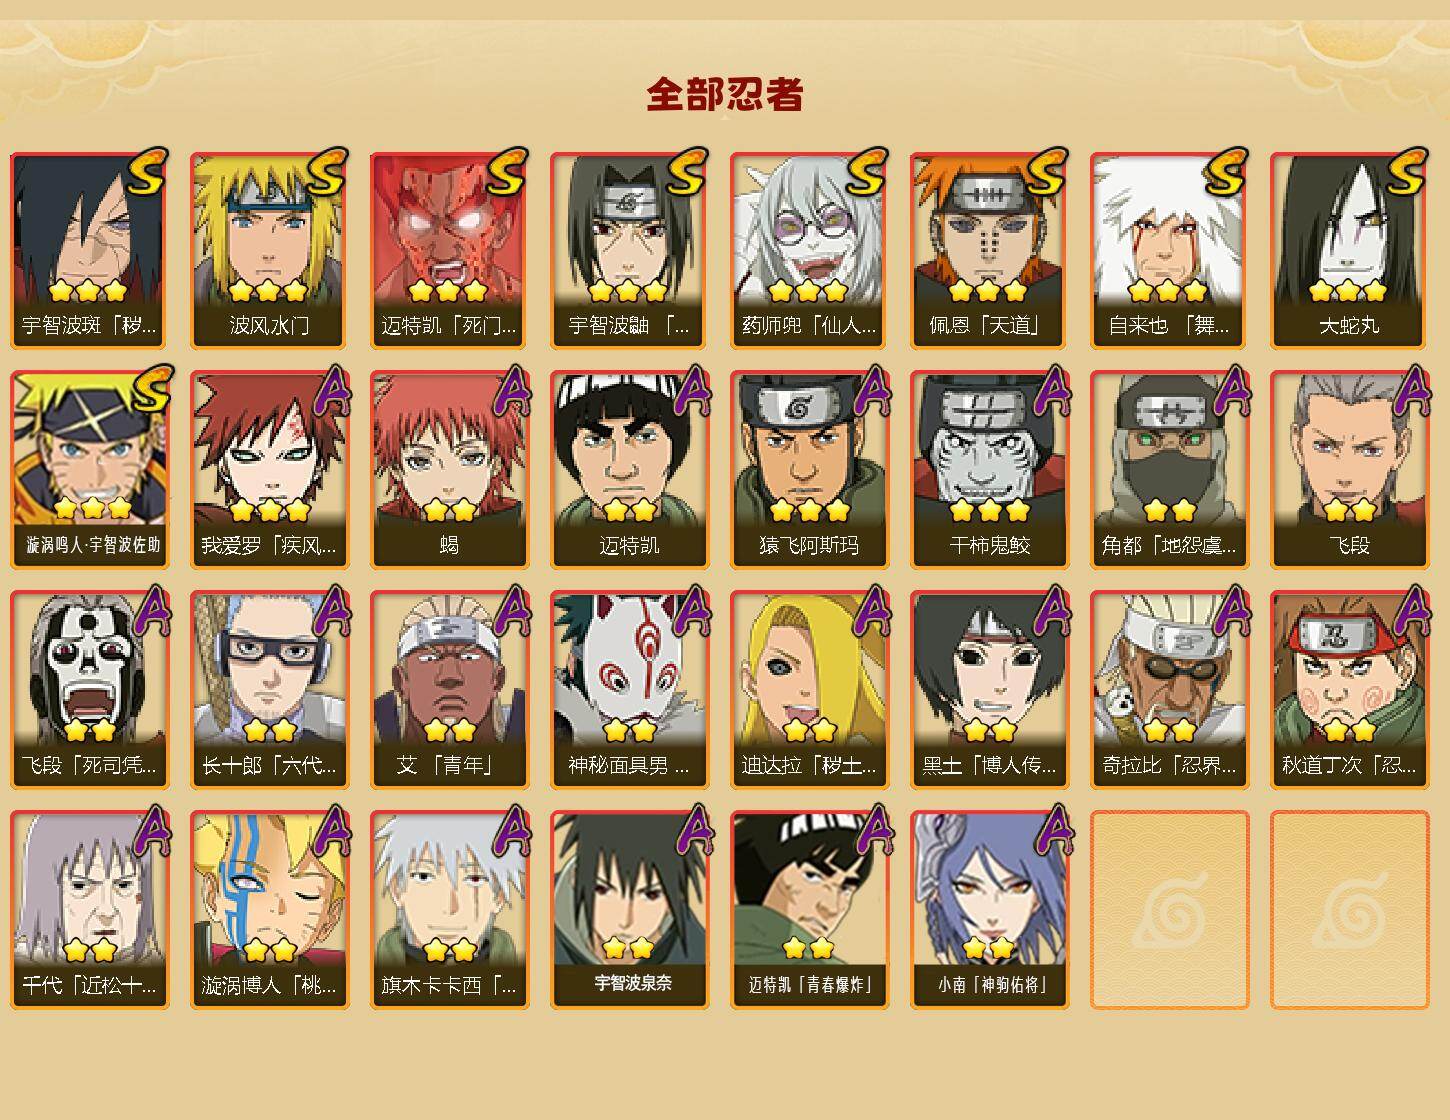Select the 宇智波泉奈 ninja card
Image resolution: width=1450 pixels, height=1120 pixels.
click(x=629, y=910)
